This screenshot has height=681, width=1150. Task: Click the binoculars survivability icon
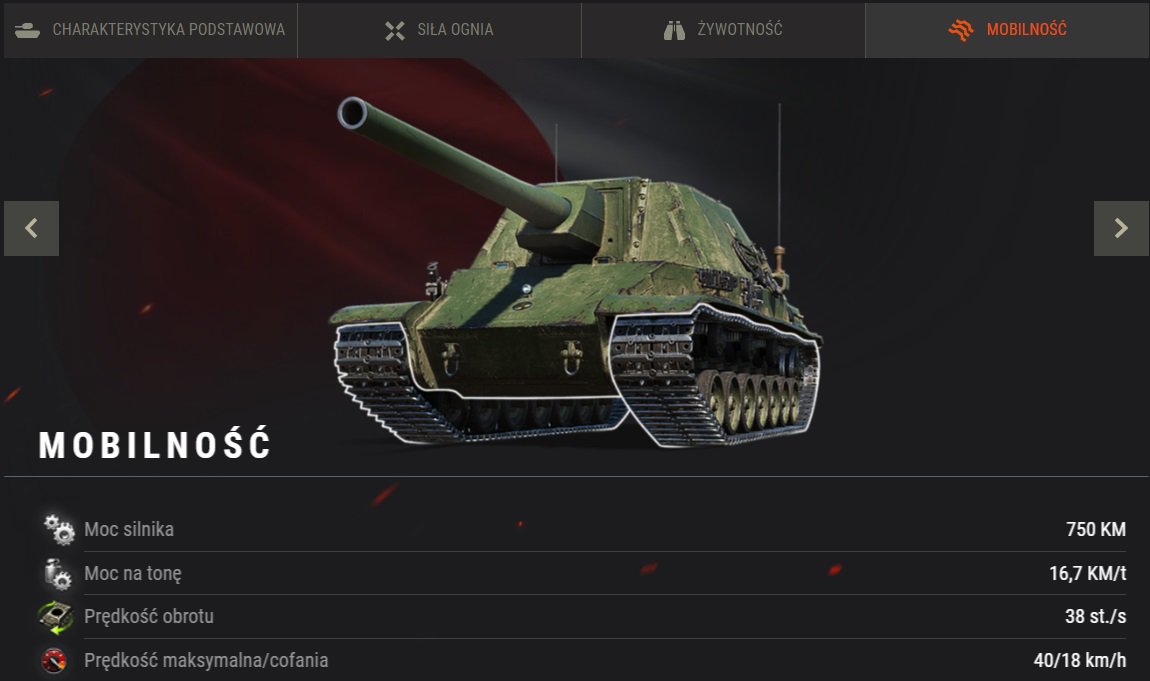coord(674,30)
